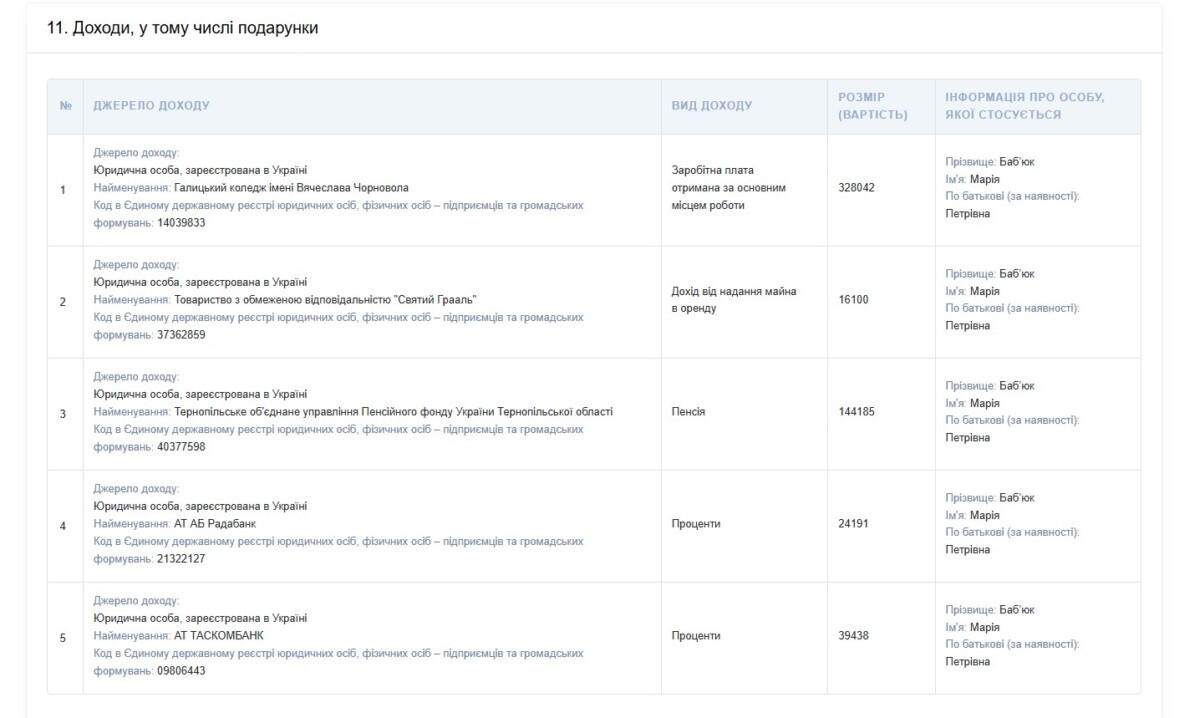1200x718 pixels.
Task: Select name "АТ ТАСКОМБАНК"
Action: pyautogui.click(x=219, y=635)
